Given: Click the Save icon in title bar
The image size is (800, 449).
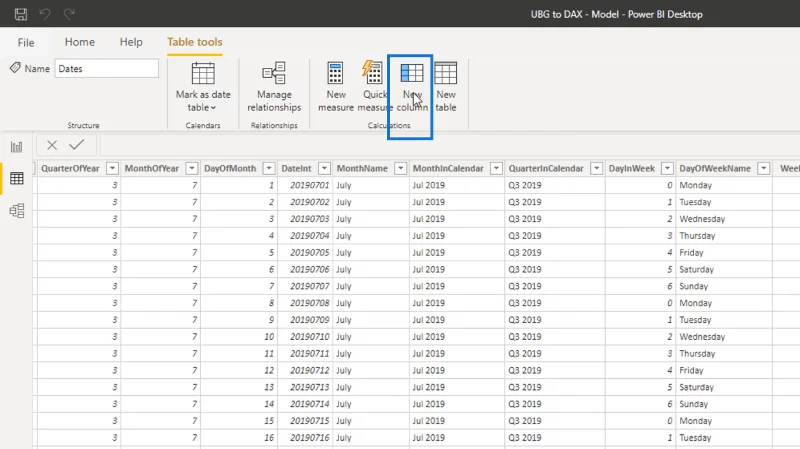Looking at the screenshot, I should [x=21, y=14].
